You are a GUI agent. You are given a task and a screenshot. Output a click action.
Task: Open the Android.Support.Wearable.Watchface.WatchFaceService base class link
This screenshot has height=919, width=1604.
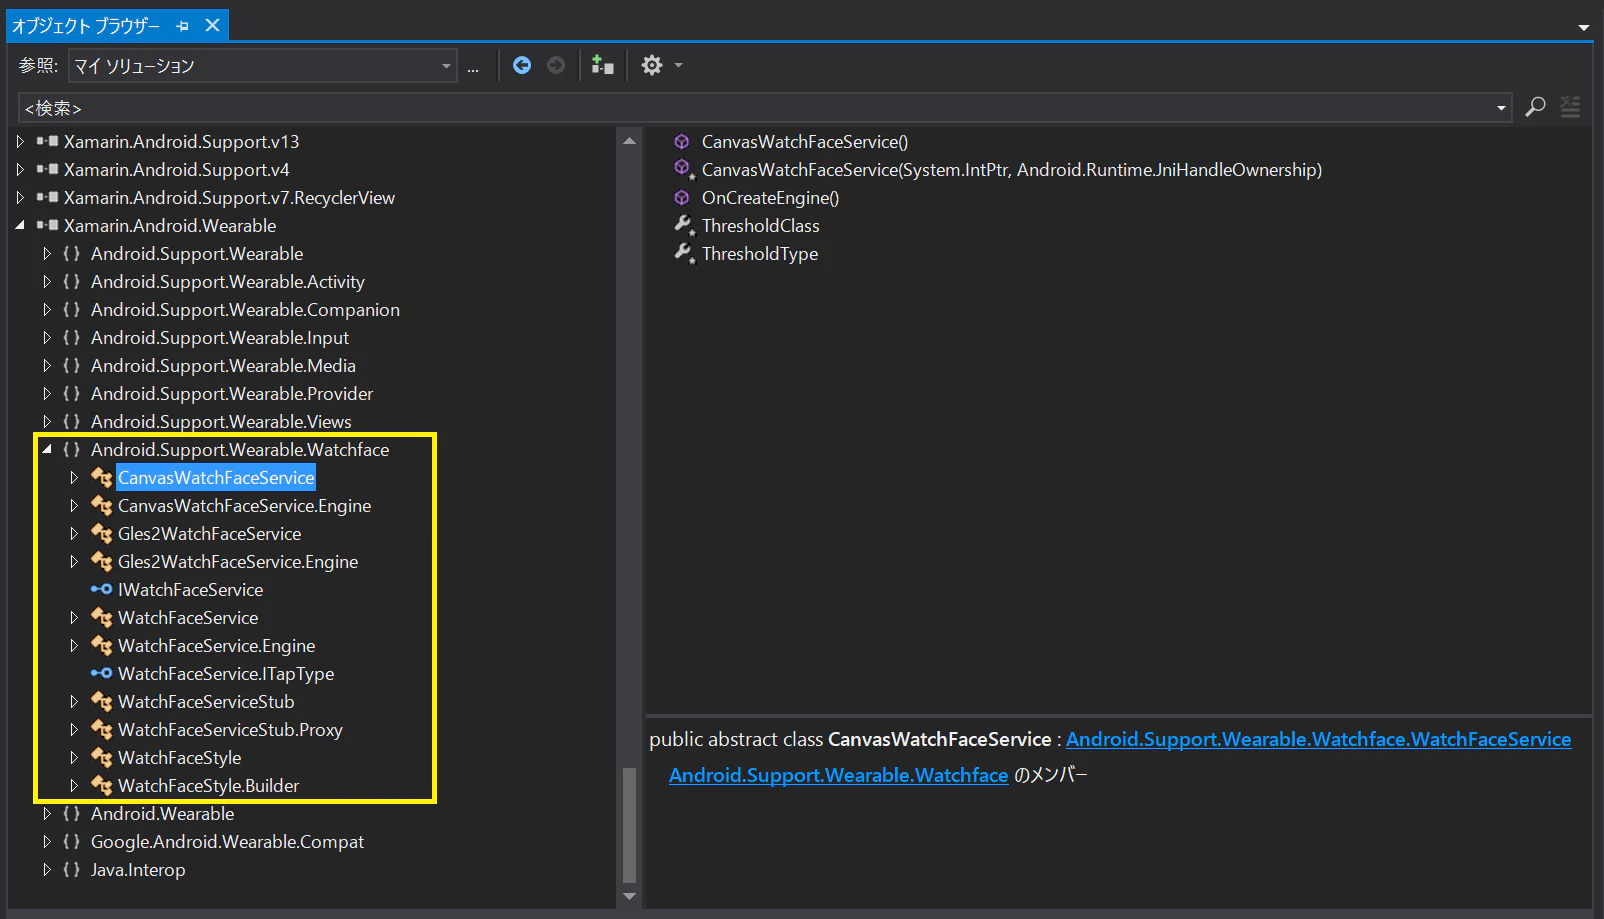(x=1318, y=739)
